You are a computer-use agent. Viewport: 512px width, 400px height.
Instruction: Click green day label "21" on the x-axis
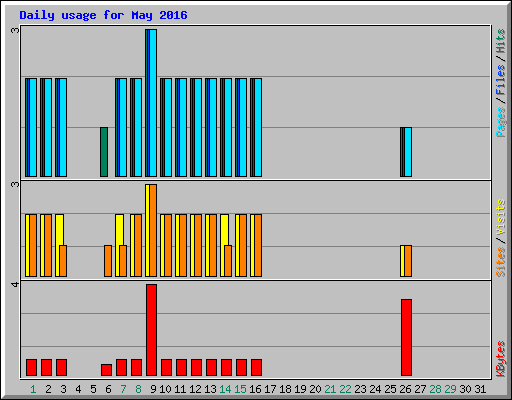tap(330, 389)
